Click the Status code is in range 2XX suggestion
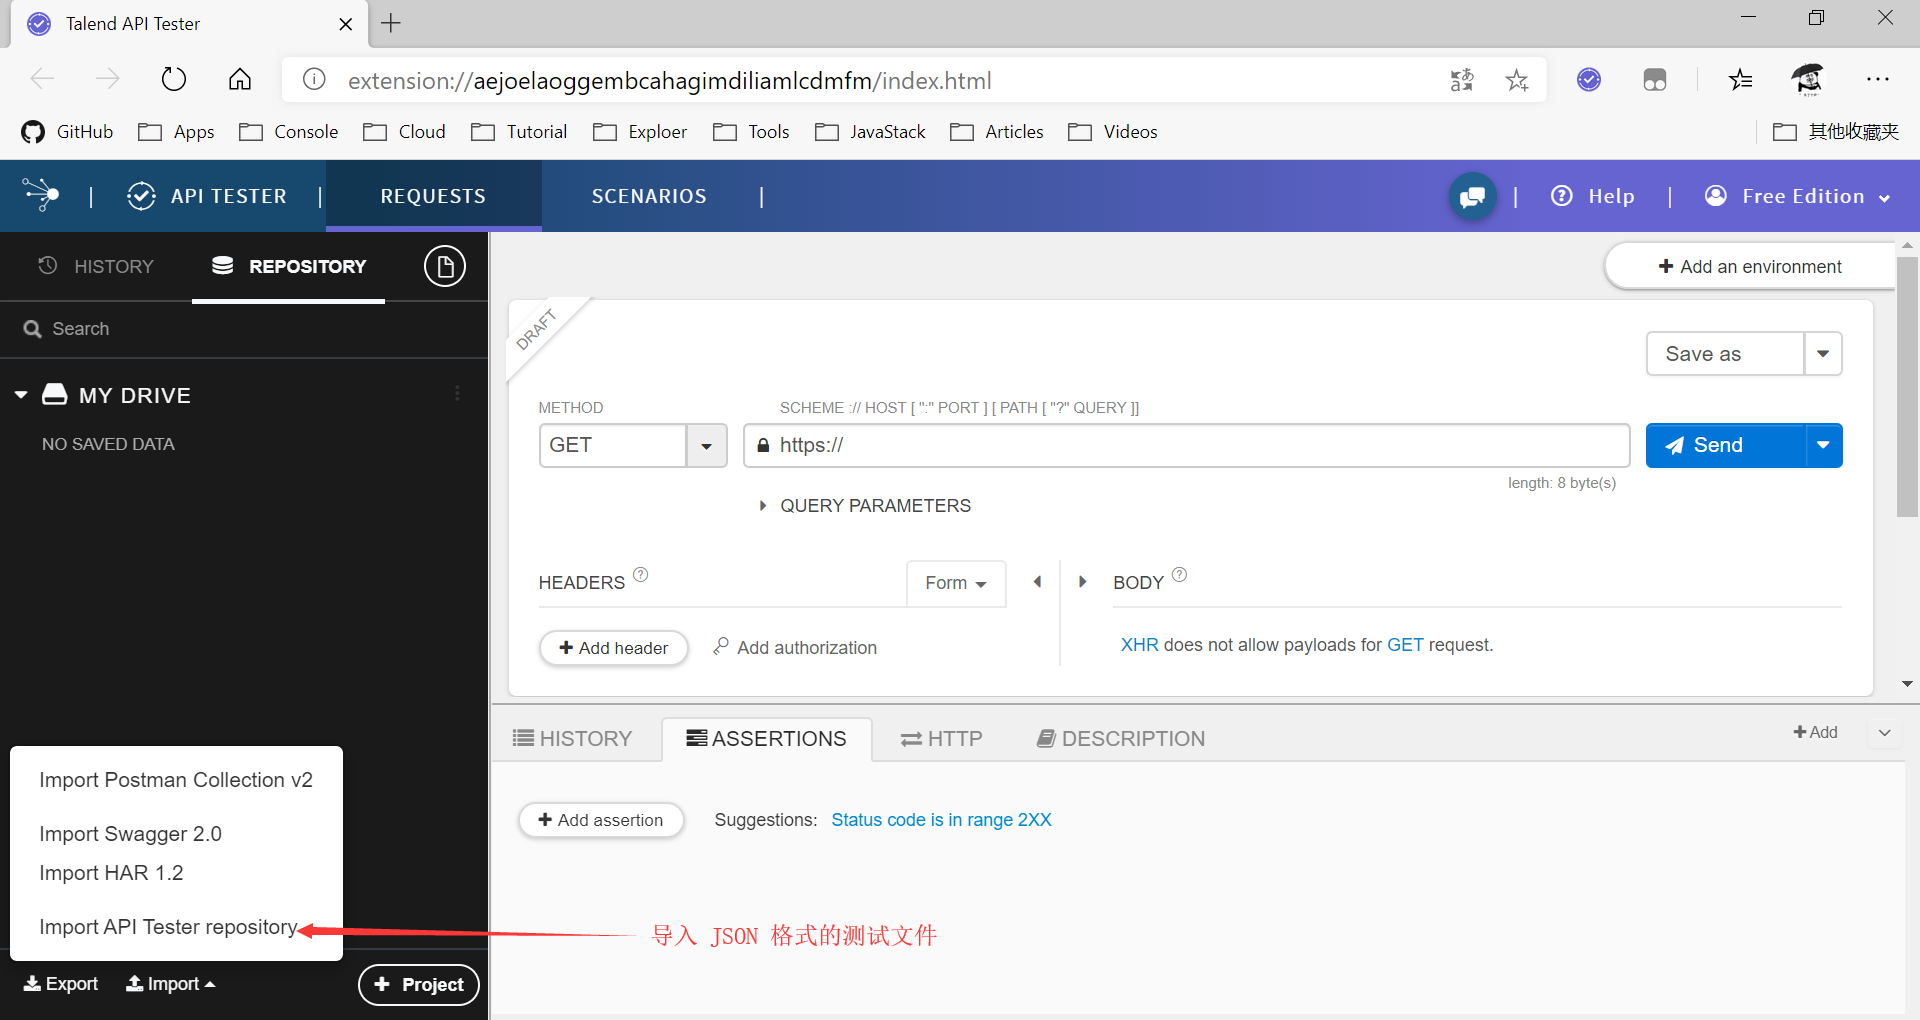The image size is (1920, 1020). click(x=941, y=819)
